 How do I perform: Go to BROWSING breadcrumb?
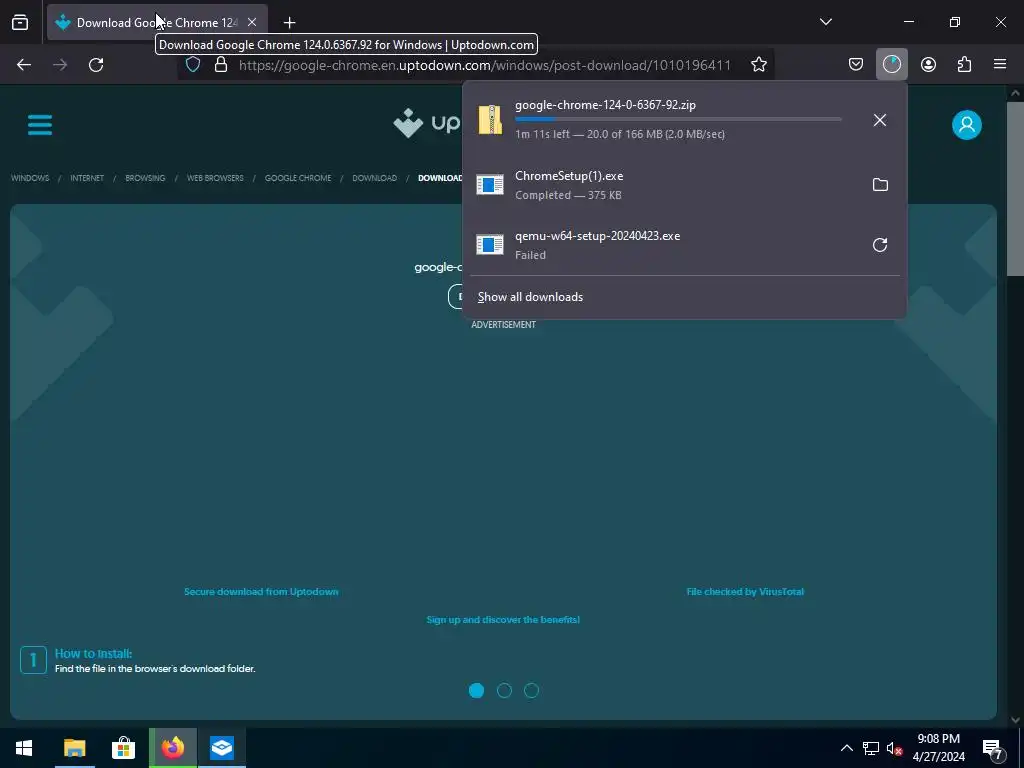(x=145, y=178)
